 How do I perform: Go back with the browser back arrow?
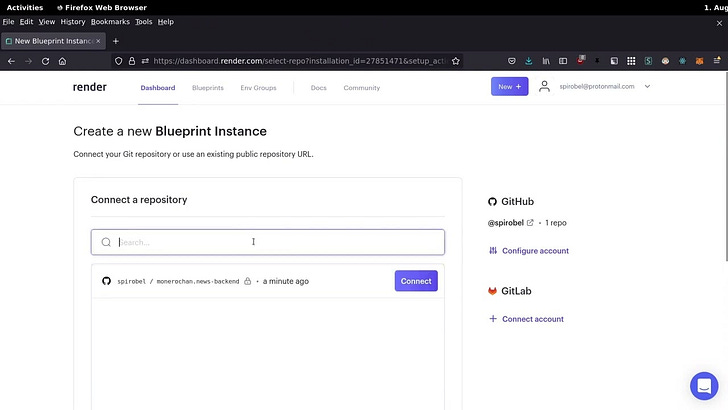(x=11, y=61)
